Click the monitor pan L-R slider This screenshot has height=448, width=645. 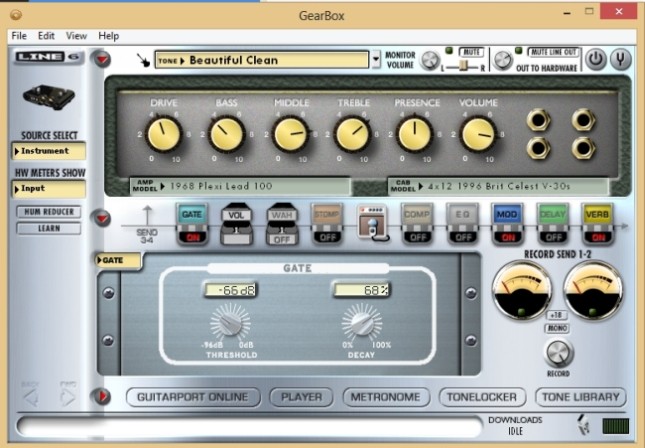[464, 66]
